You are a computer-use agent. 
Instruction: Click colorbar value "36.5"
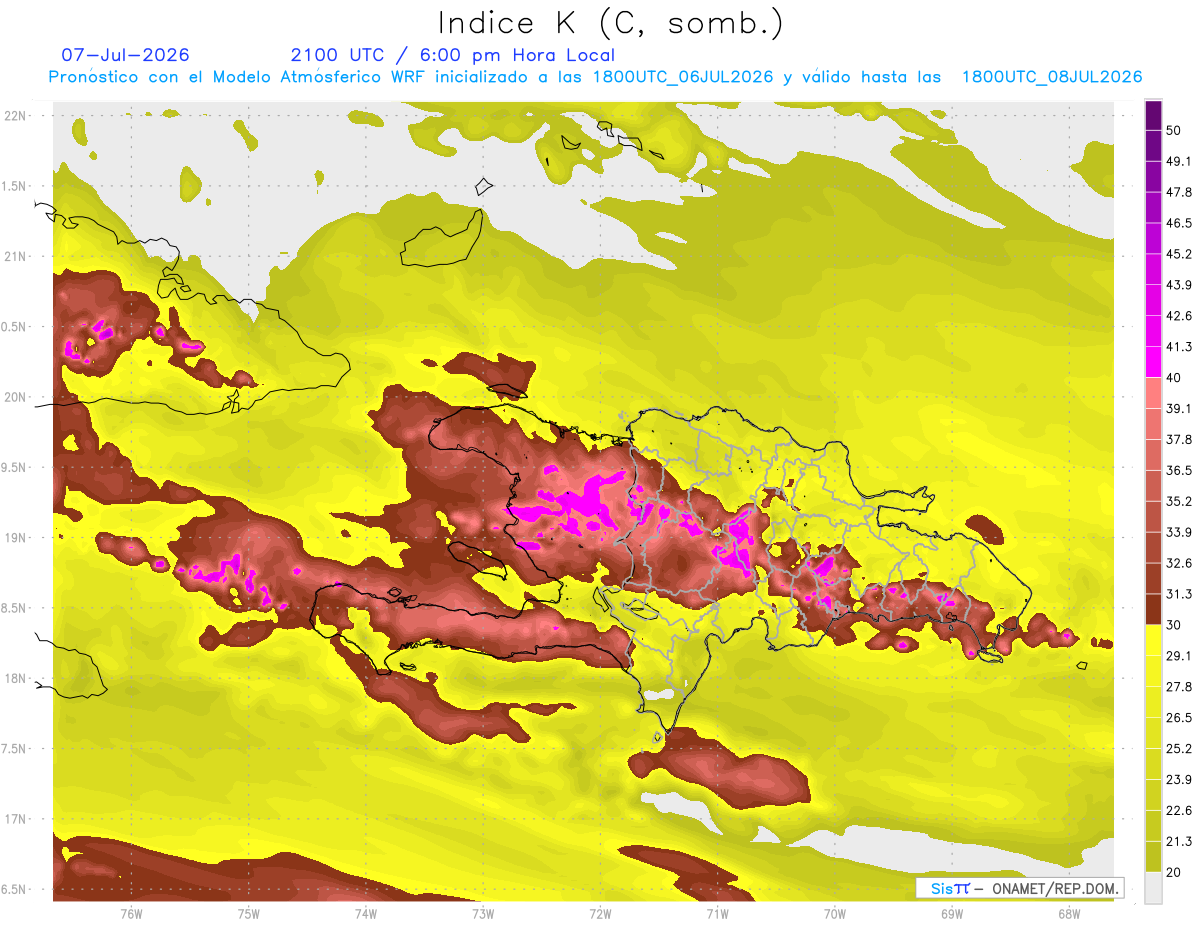(1179, 470)
